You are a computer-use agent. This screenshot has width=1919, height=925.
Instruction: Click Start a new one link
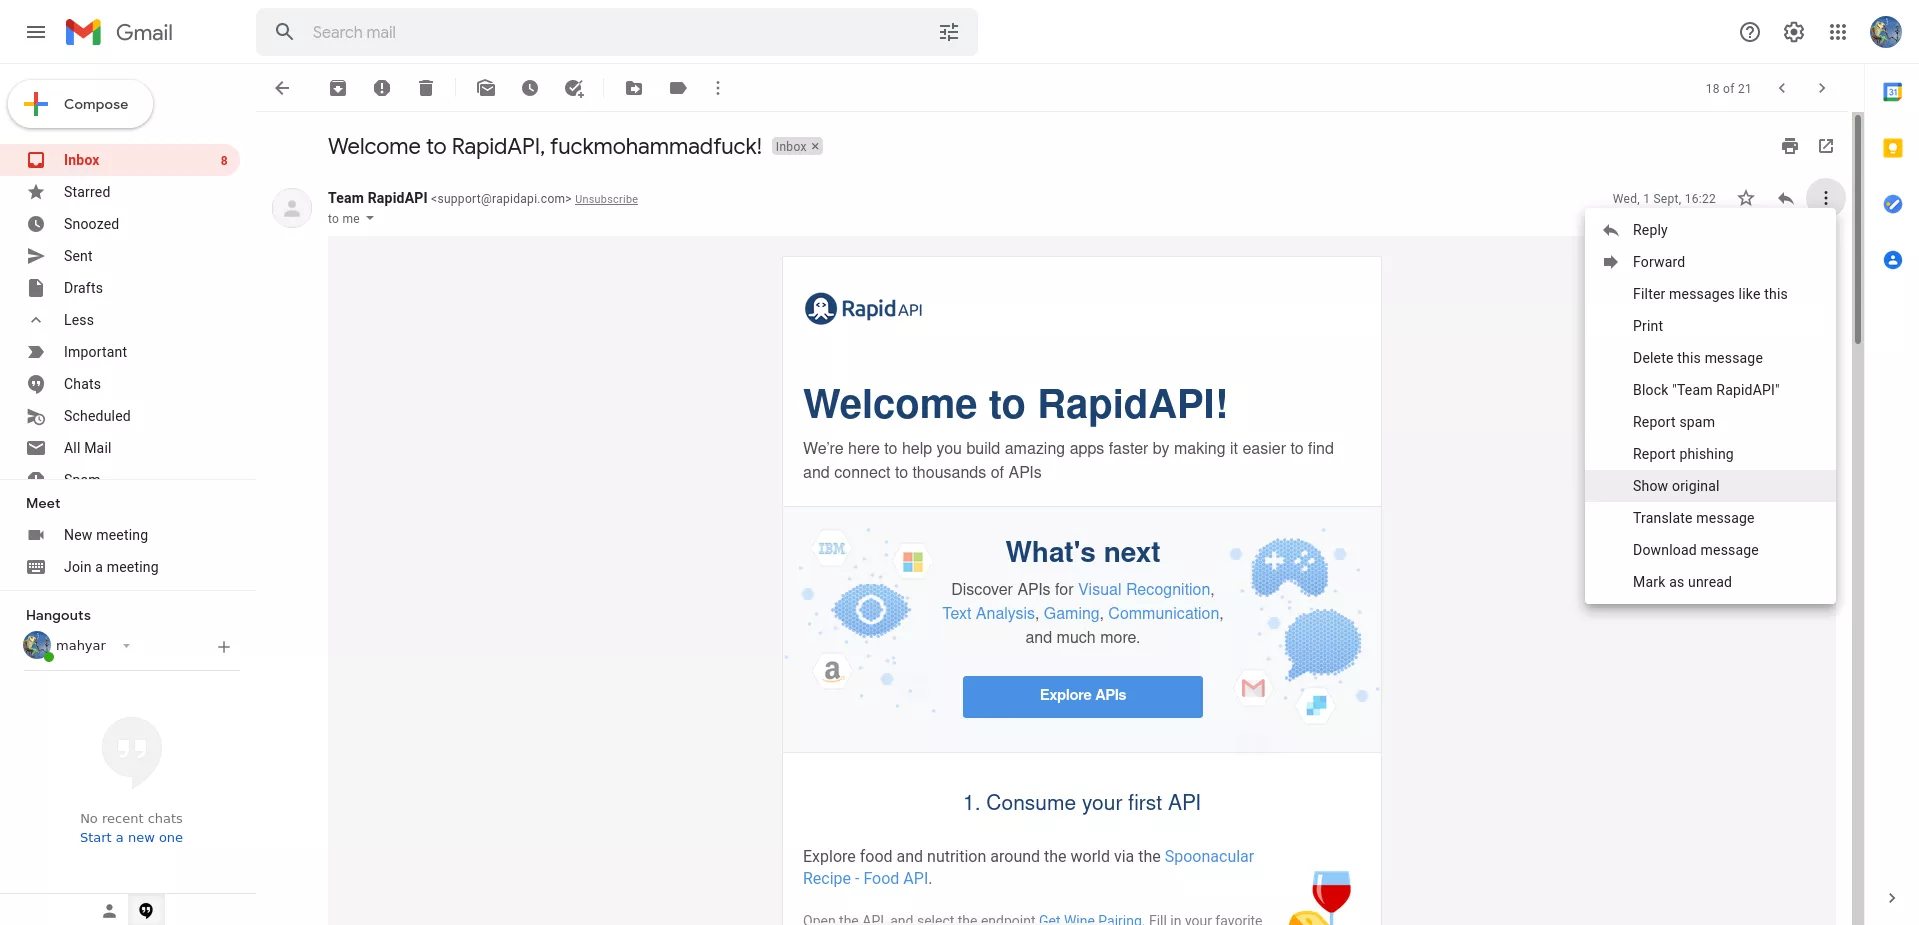pos(131,838)
